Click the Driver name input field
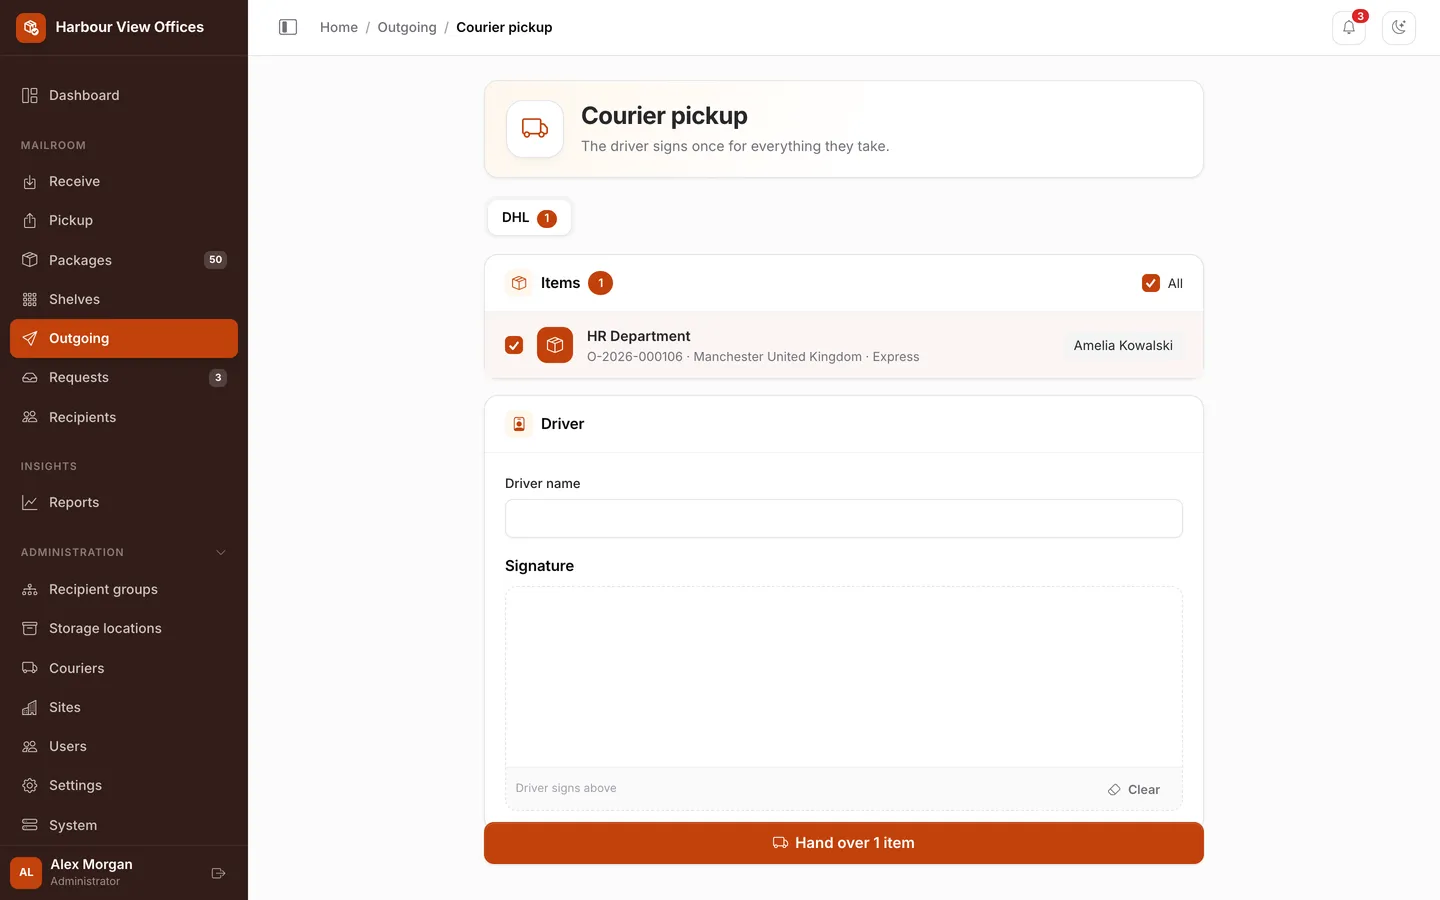Screen dimensions: 1440x900 [844, 518]
